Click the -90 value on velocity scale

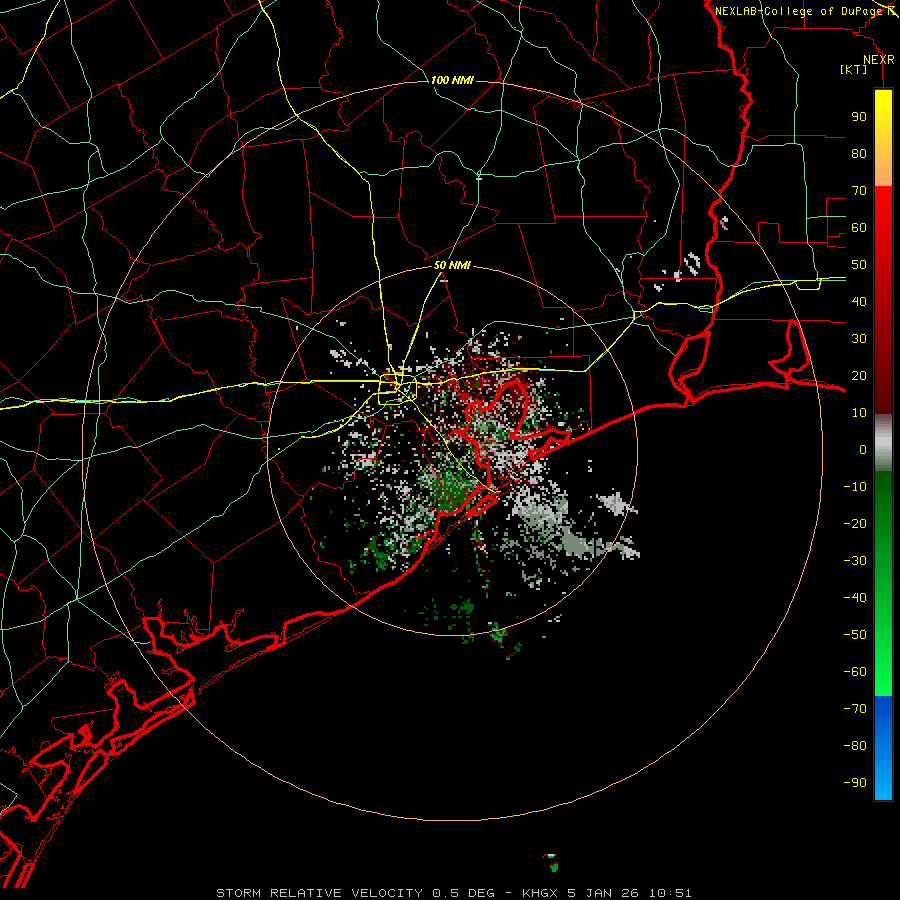click(x=855, y=783)
